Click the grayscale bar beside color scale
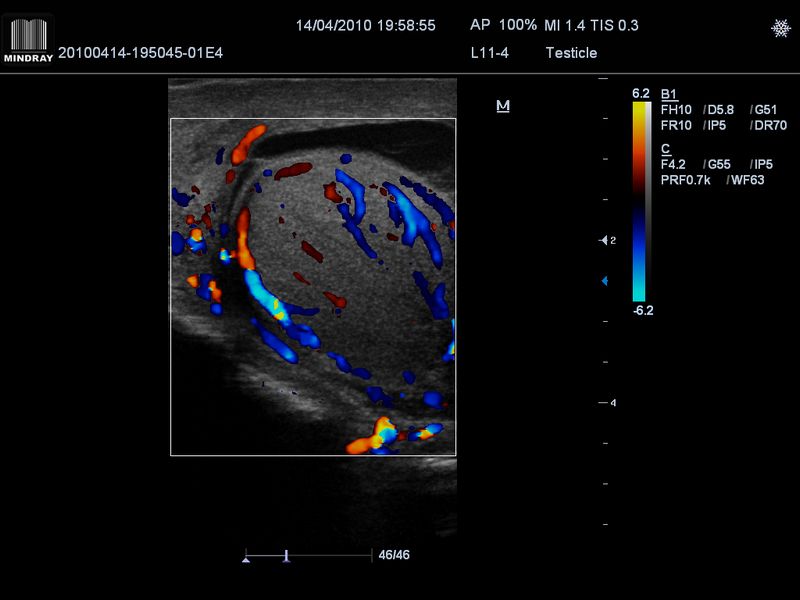800x600 pixels. pos(648,202)
